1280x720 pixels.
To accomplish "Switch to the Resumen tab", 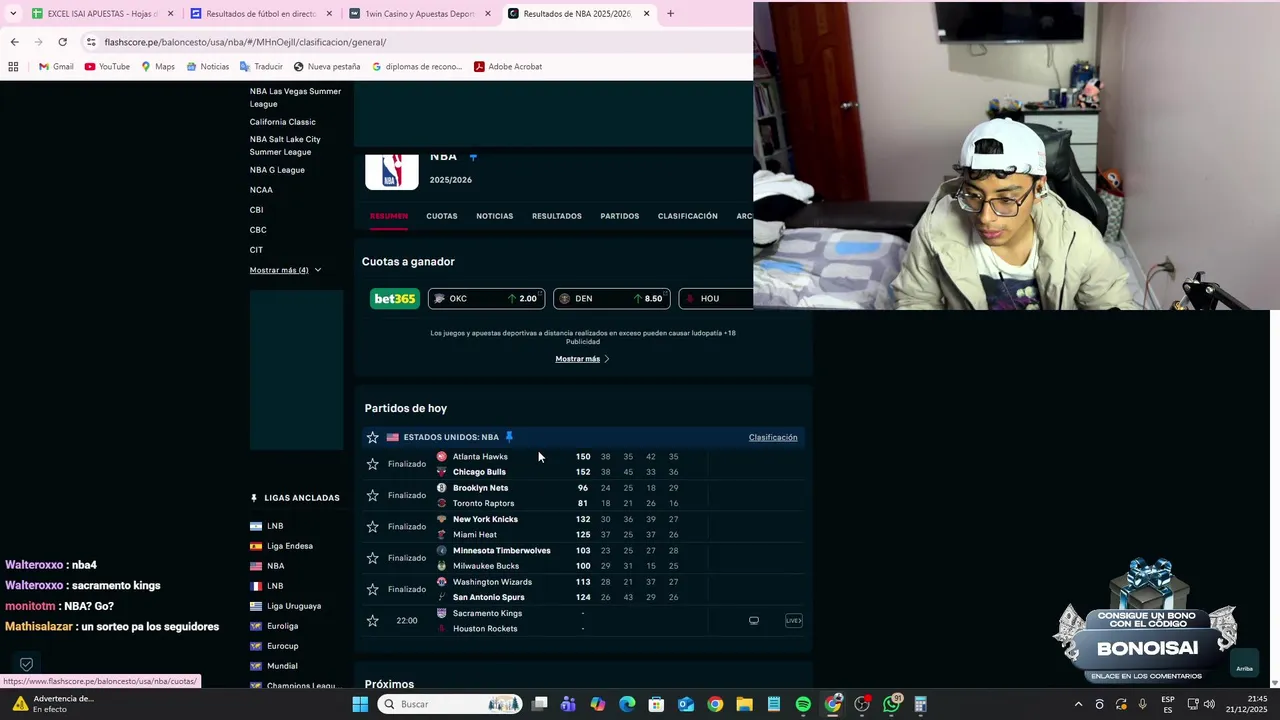I will point(389,216).
